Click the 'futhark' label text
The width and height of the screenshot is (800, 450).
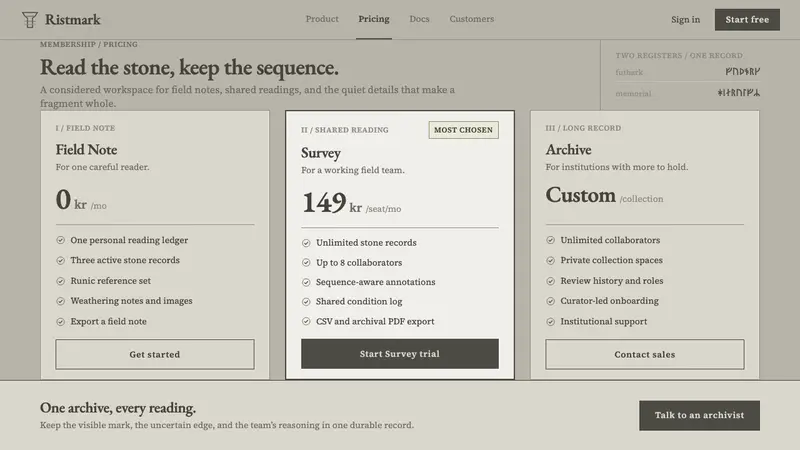[x=629, y=72]
